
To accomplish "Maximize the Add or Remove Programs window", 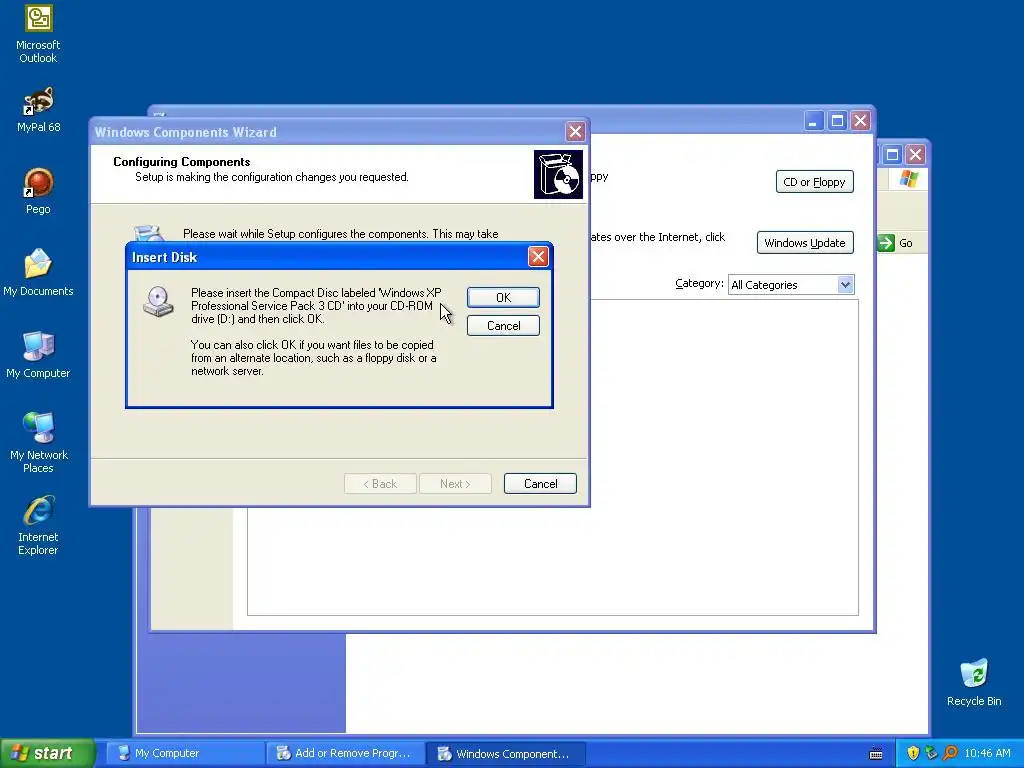I will [x=837, y=121].
